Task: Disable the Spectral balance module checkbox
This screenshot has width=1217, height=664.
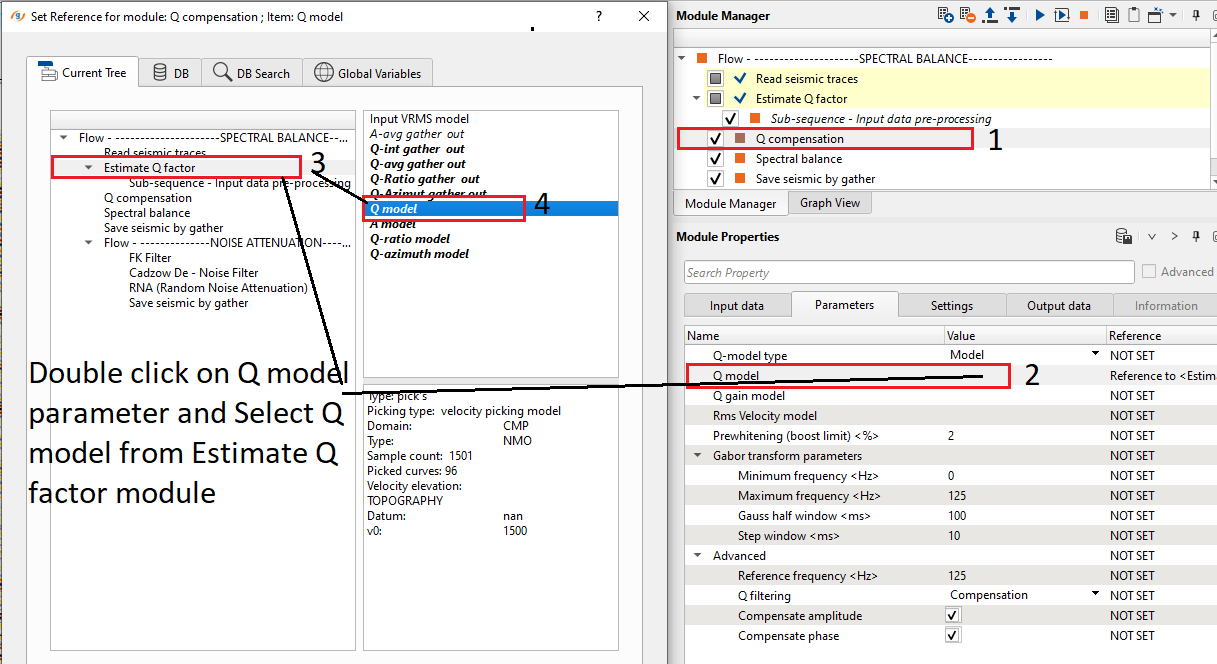Action: (715, 159)
